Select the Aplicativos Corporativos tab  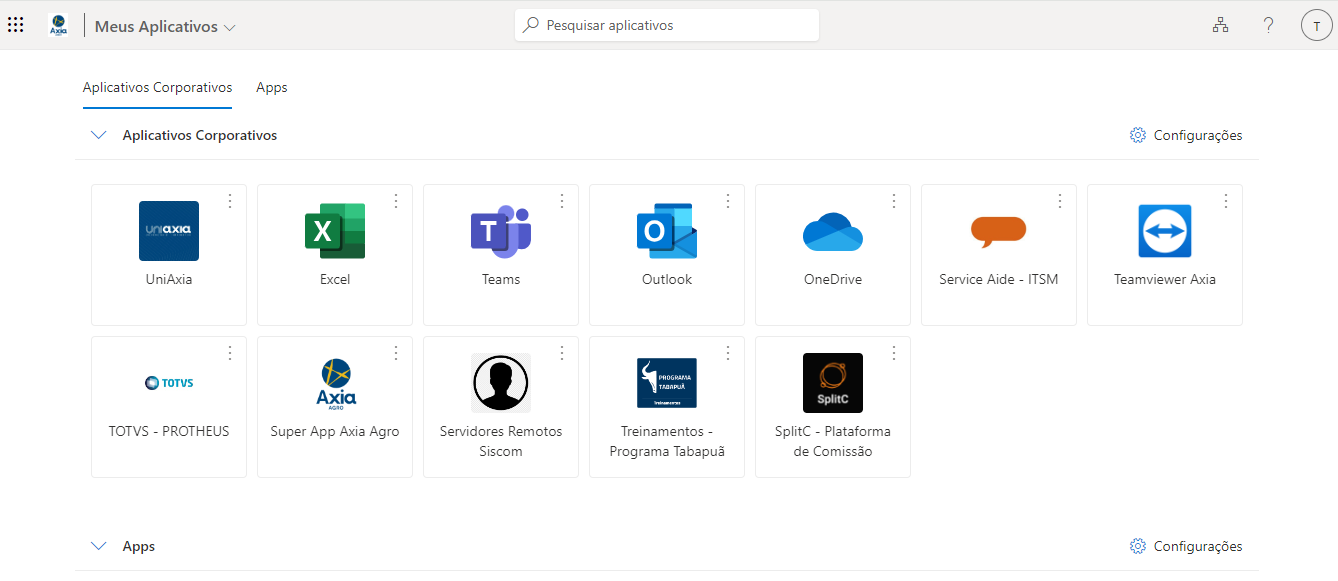coord(157,88)
